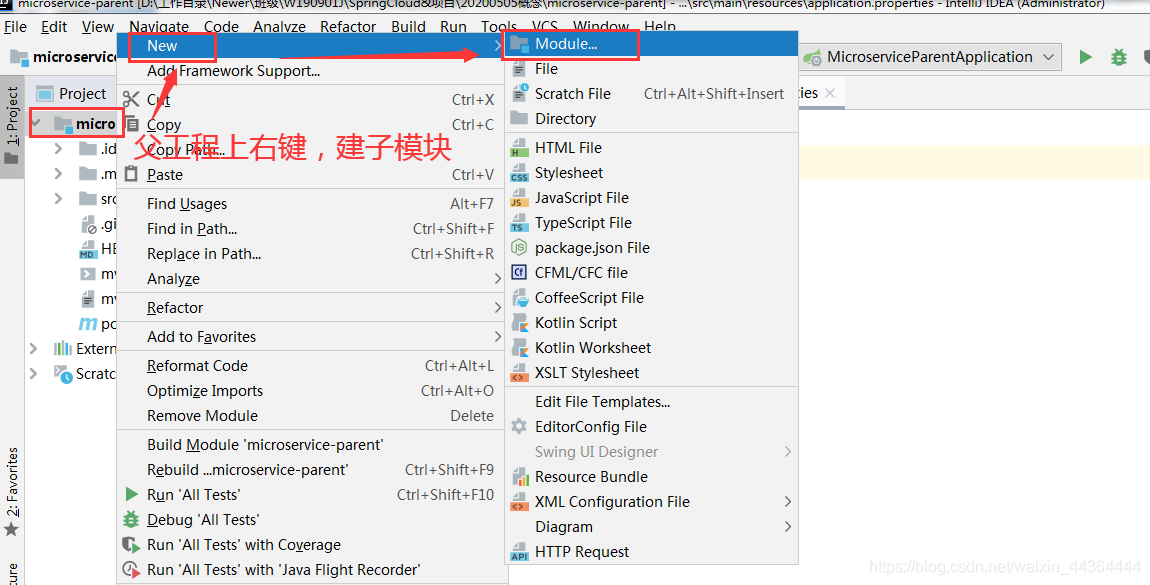Click the Run 'All Tests' play icon

(x=131, y=495)
